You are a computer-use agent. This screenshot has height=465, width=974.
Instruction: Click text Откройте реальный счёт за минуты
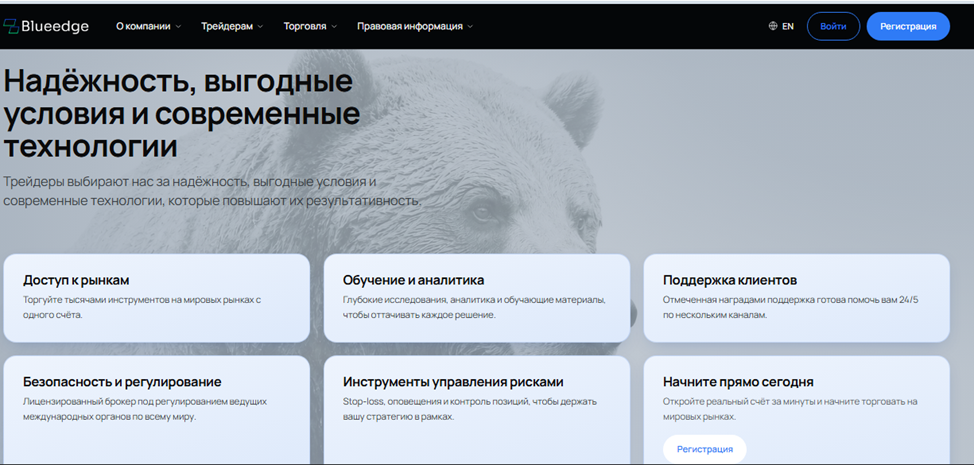click(790, 409)
